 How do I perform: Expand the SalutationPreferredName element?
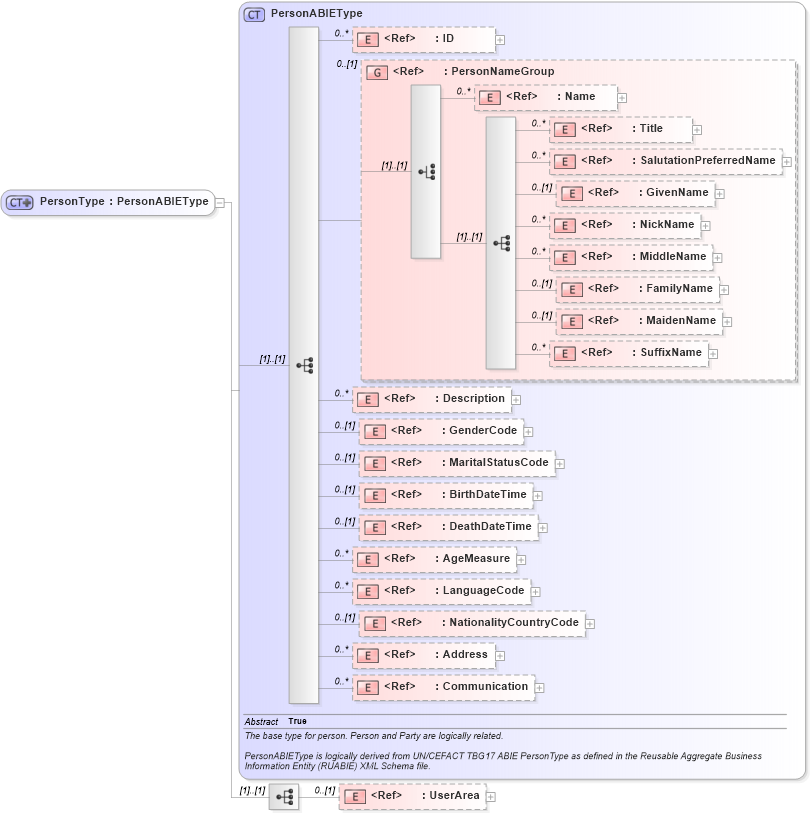pyautogui.click(x=787, y=161)
